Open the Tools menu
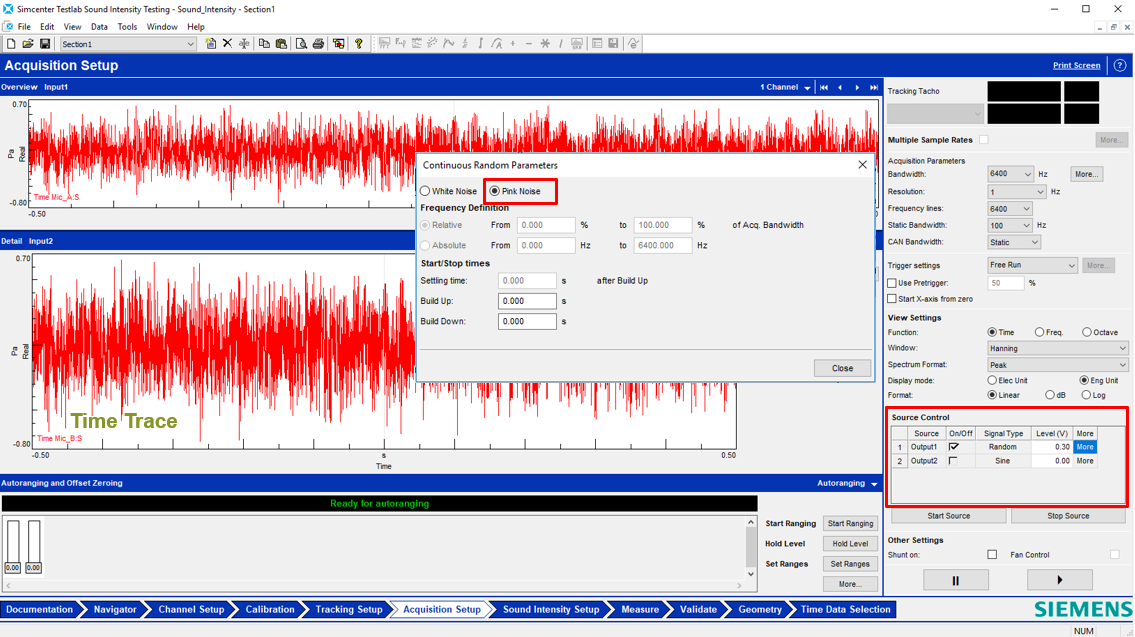Viewport: 1135px width, 637px height. click(127, 27)
